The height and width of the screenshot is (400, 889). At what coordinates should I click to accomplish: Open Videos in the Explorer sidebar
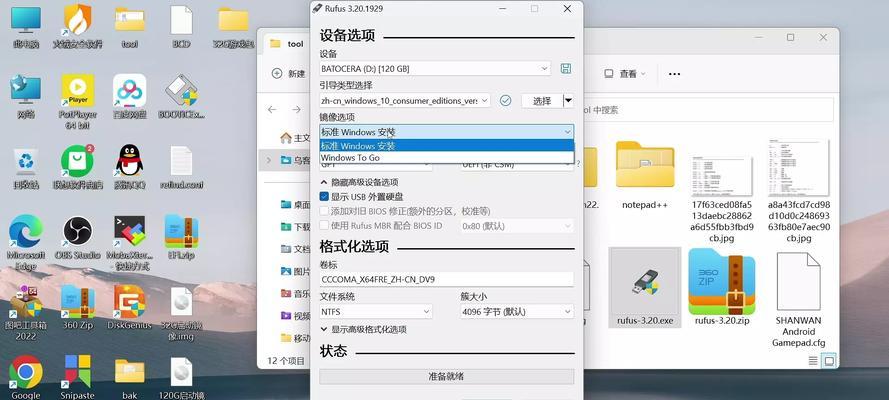tap(295, 316)
